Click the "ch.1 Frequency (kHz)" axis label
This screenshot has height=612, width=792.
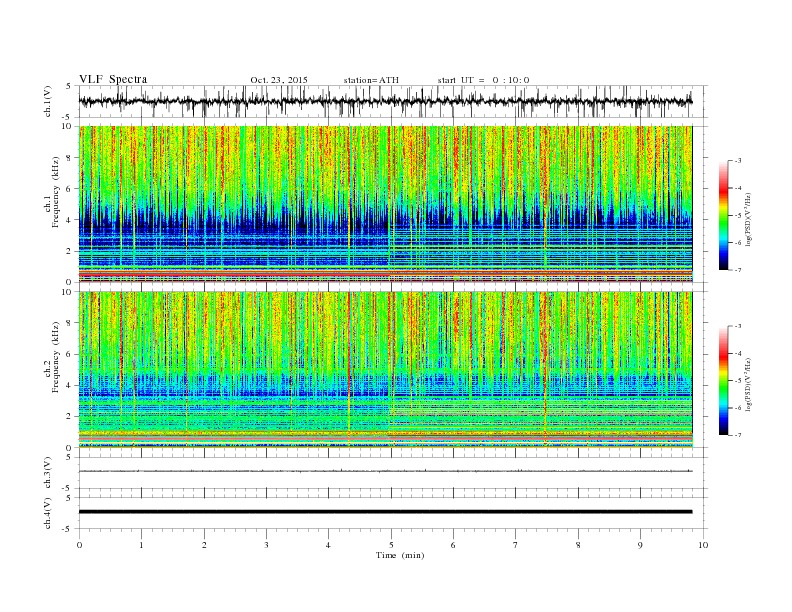pyautogui.click(x=52, y=192)
